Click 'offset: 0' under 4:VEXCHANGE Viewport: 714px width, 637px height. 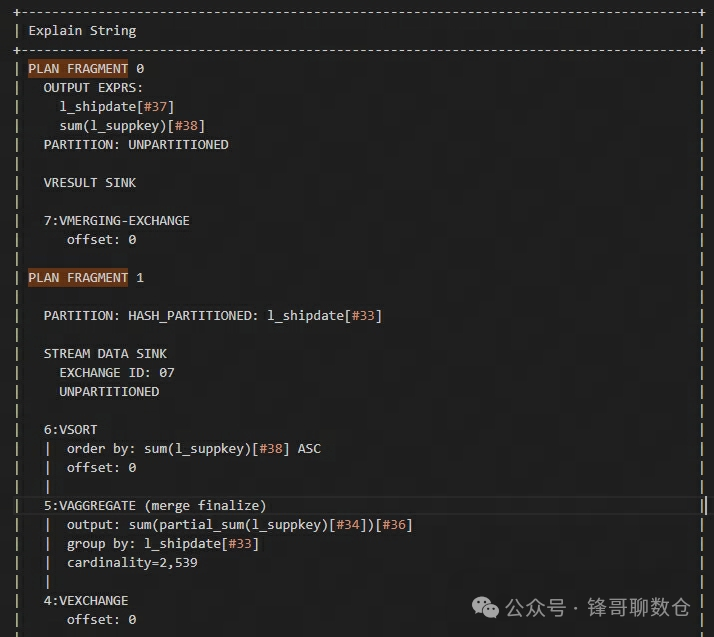point(102,620)
